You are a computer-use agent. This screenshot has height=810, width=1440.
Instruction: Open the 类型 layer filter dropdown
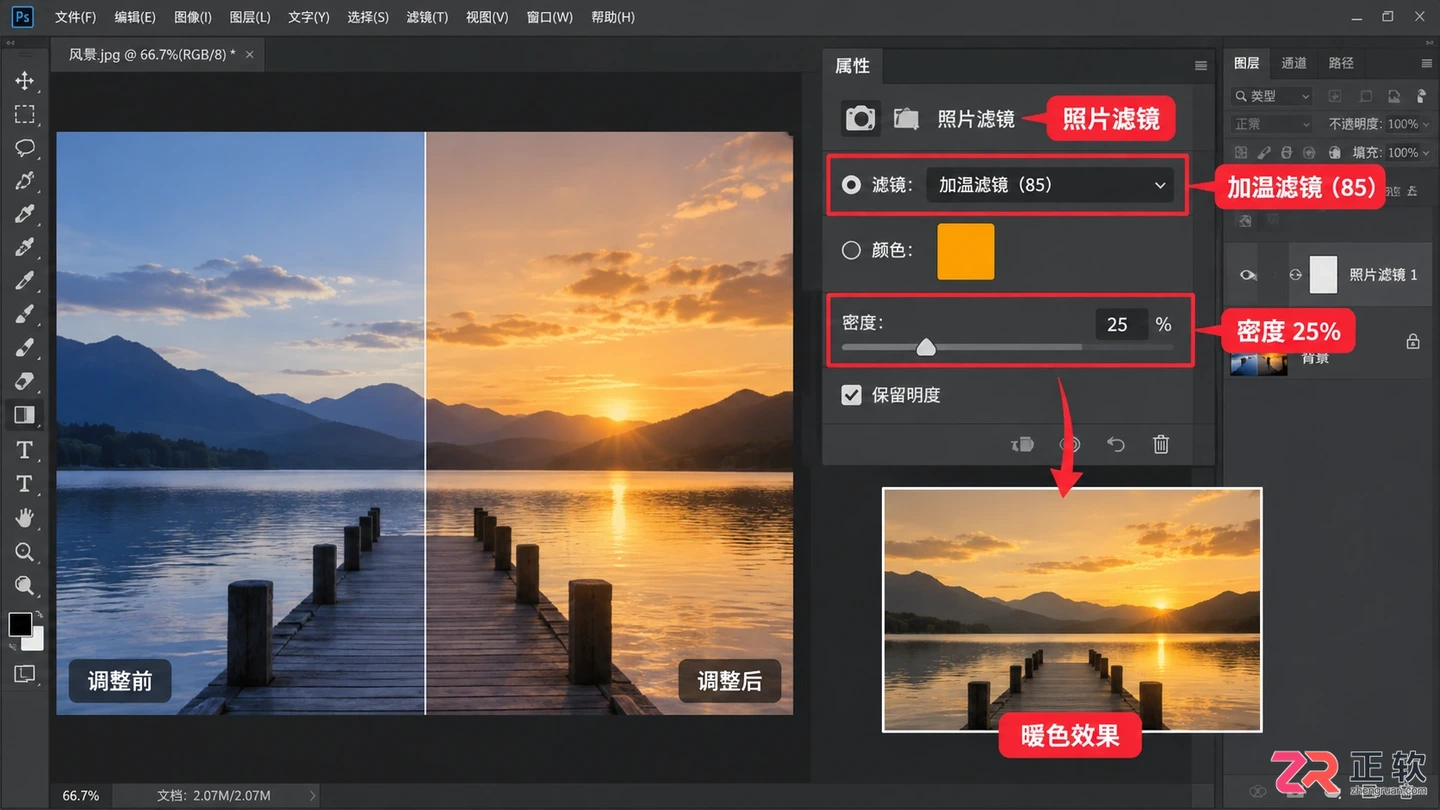(x=1272, y=96)
